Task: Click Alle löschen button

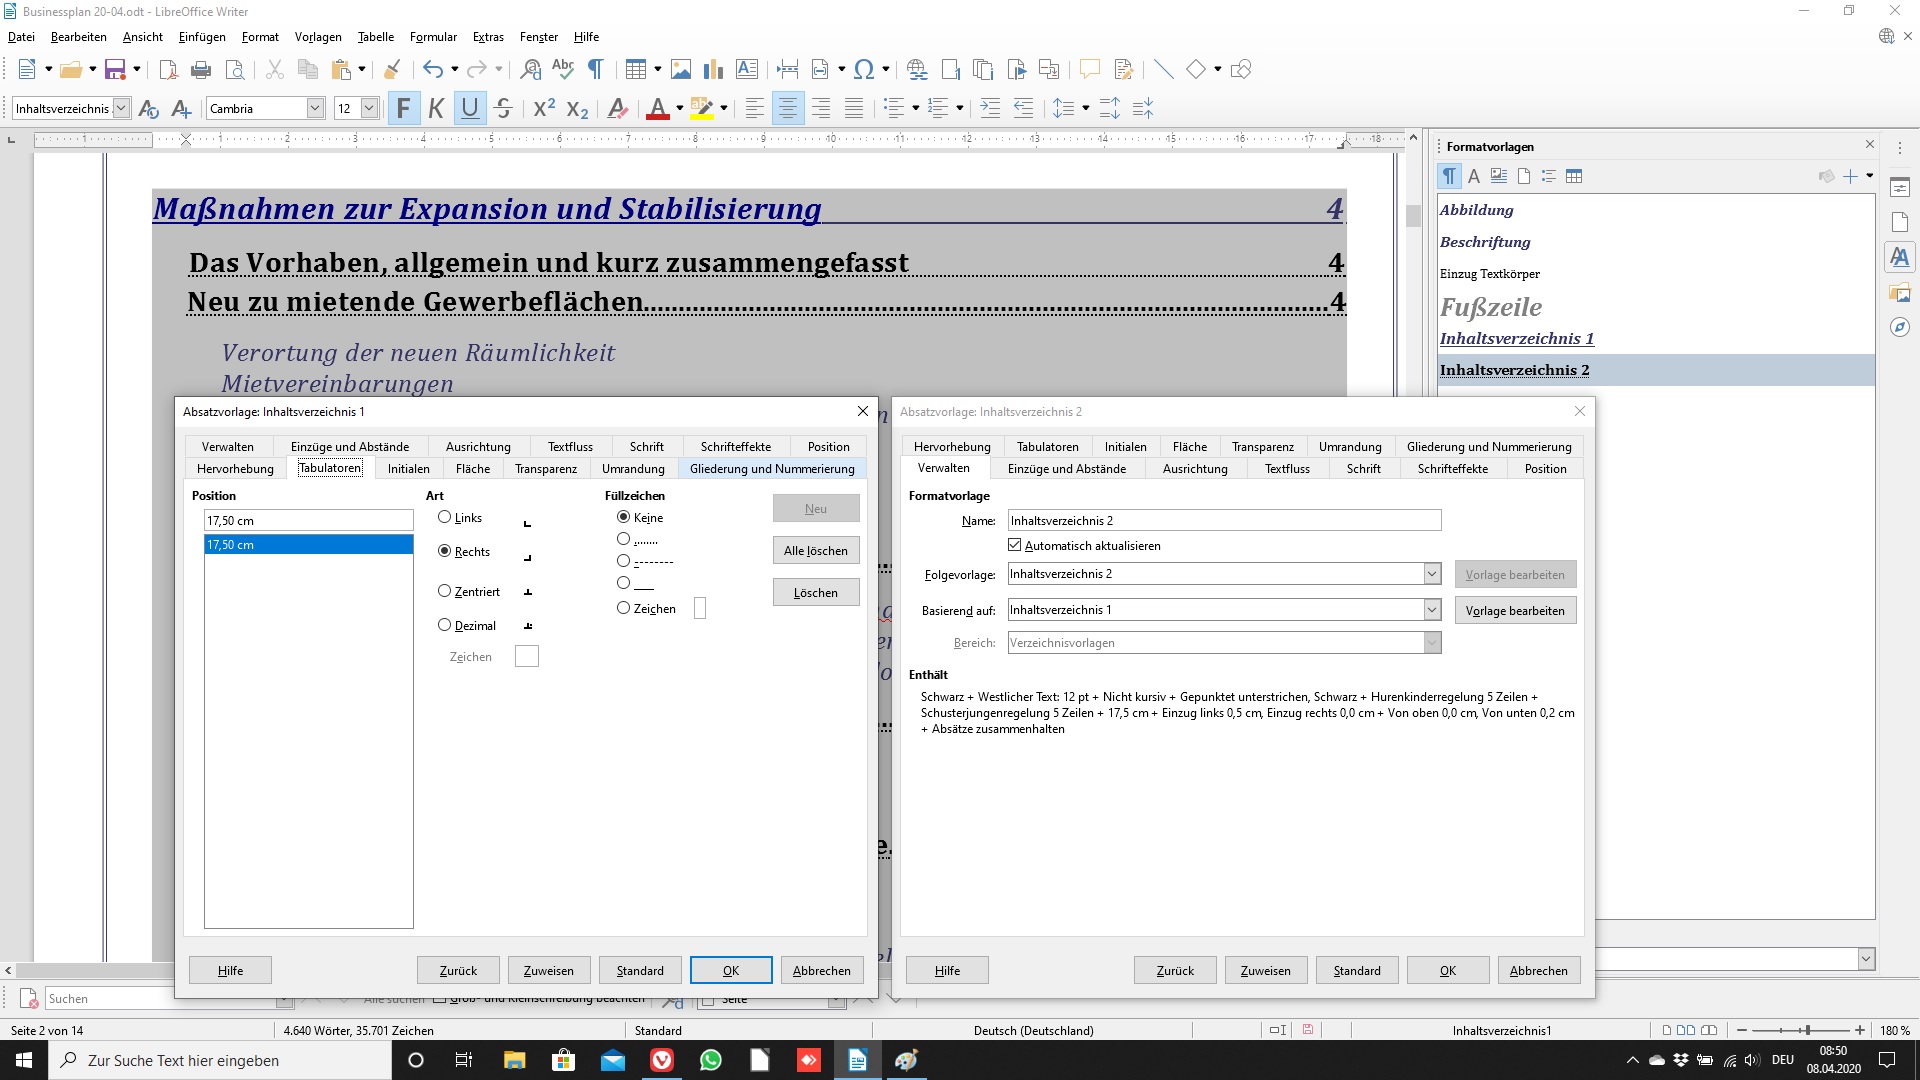Action: [816, 551]
